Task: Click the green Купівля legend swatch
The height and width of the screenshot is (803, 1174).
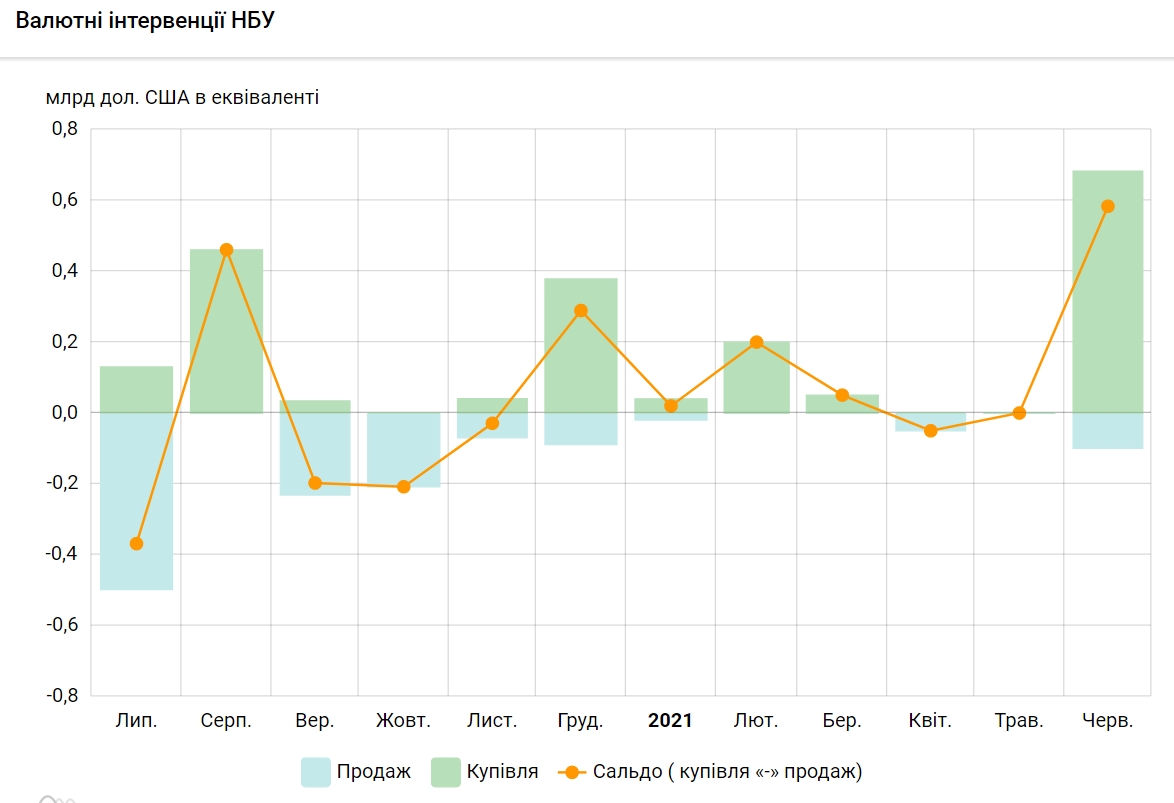Action: 445,772
